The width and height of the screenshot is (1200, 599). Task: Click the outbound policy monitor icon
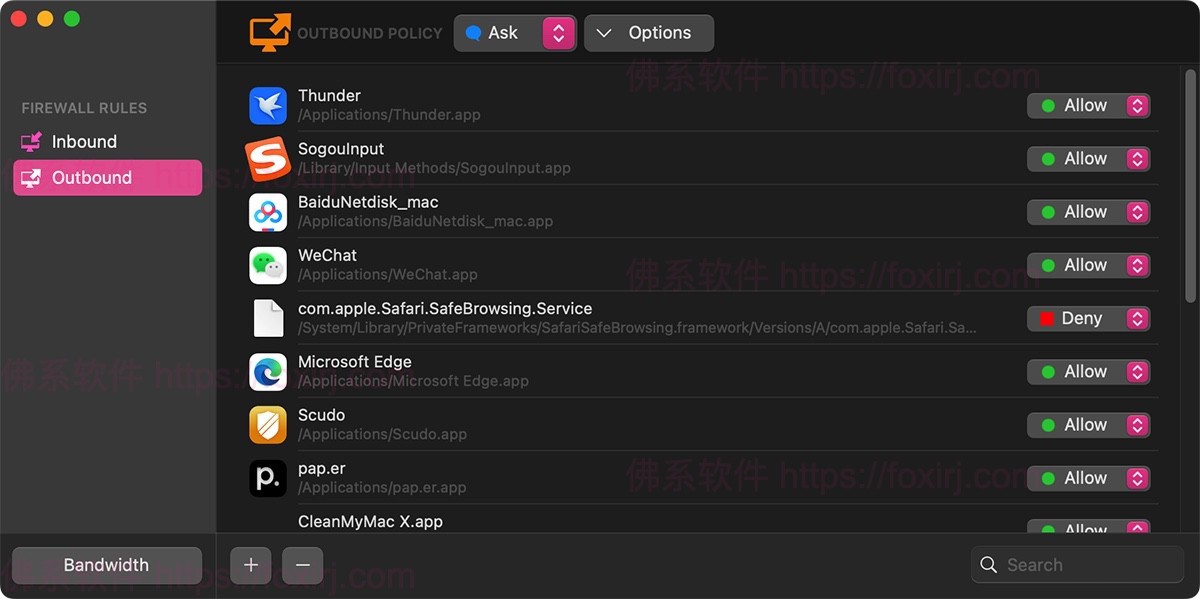tap(269, 33)
